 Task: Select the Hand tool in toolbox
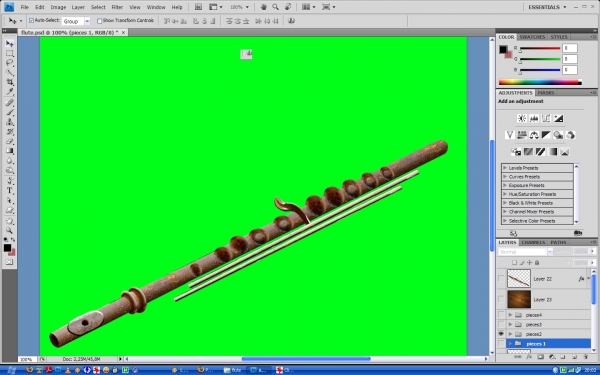(x=9, y=221)
